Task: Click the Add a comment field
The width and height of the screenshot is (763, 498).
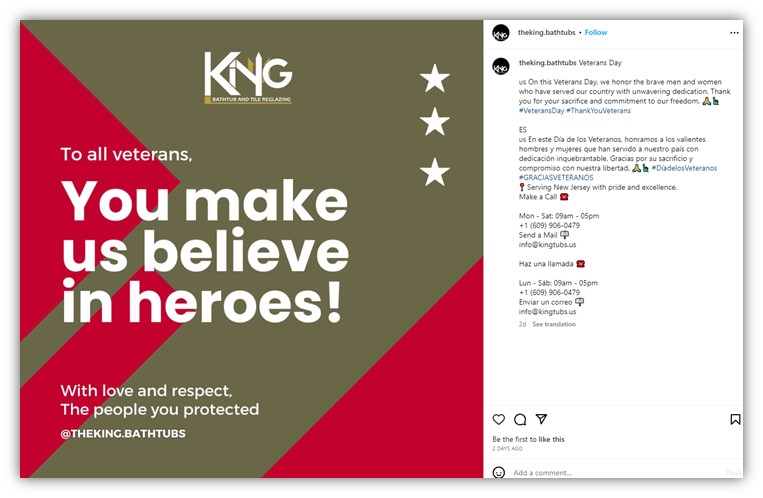Action: pyautogui.click(x=616, y=473)
